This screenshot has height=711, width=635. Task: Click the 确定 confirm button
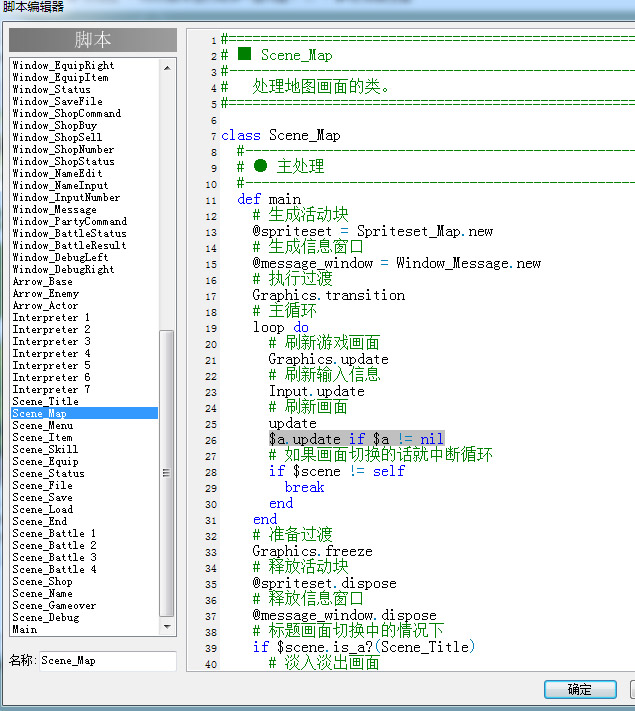(x=580, y=689)
